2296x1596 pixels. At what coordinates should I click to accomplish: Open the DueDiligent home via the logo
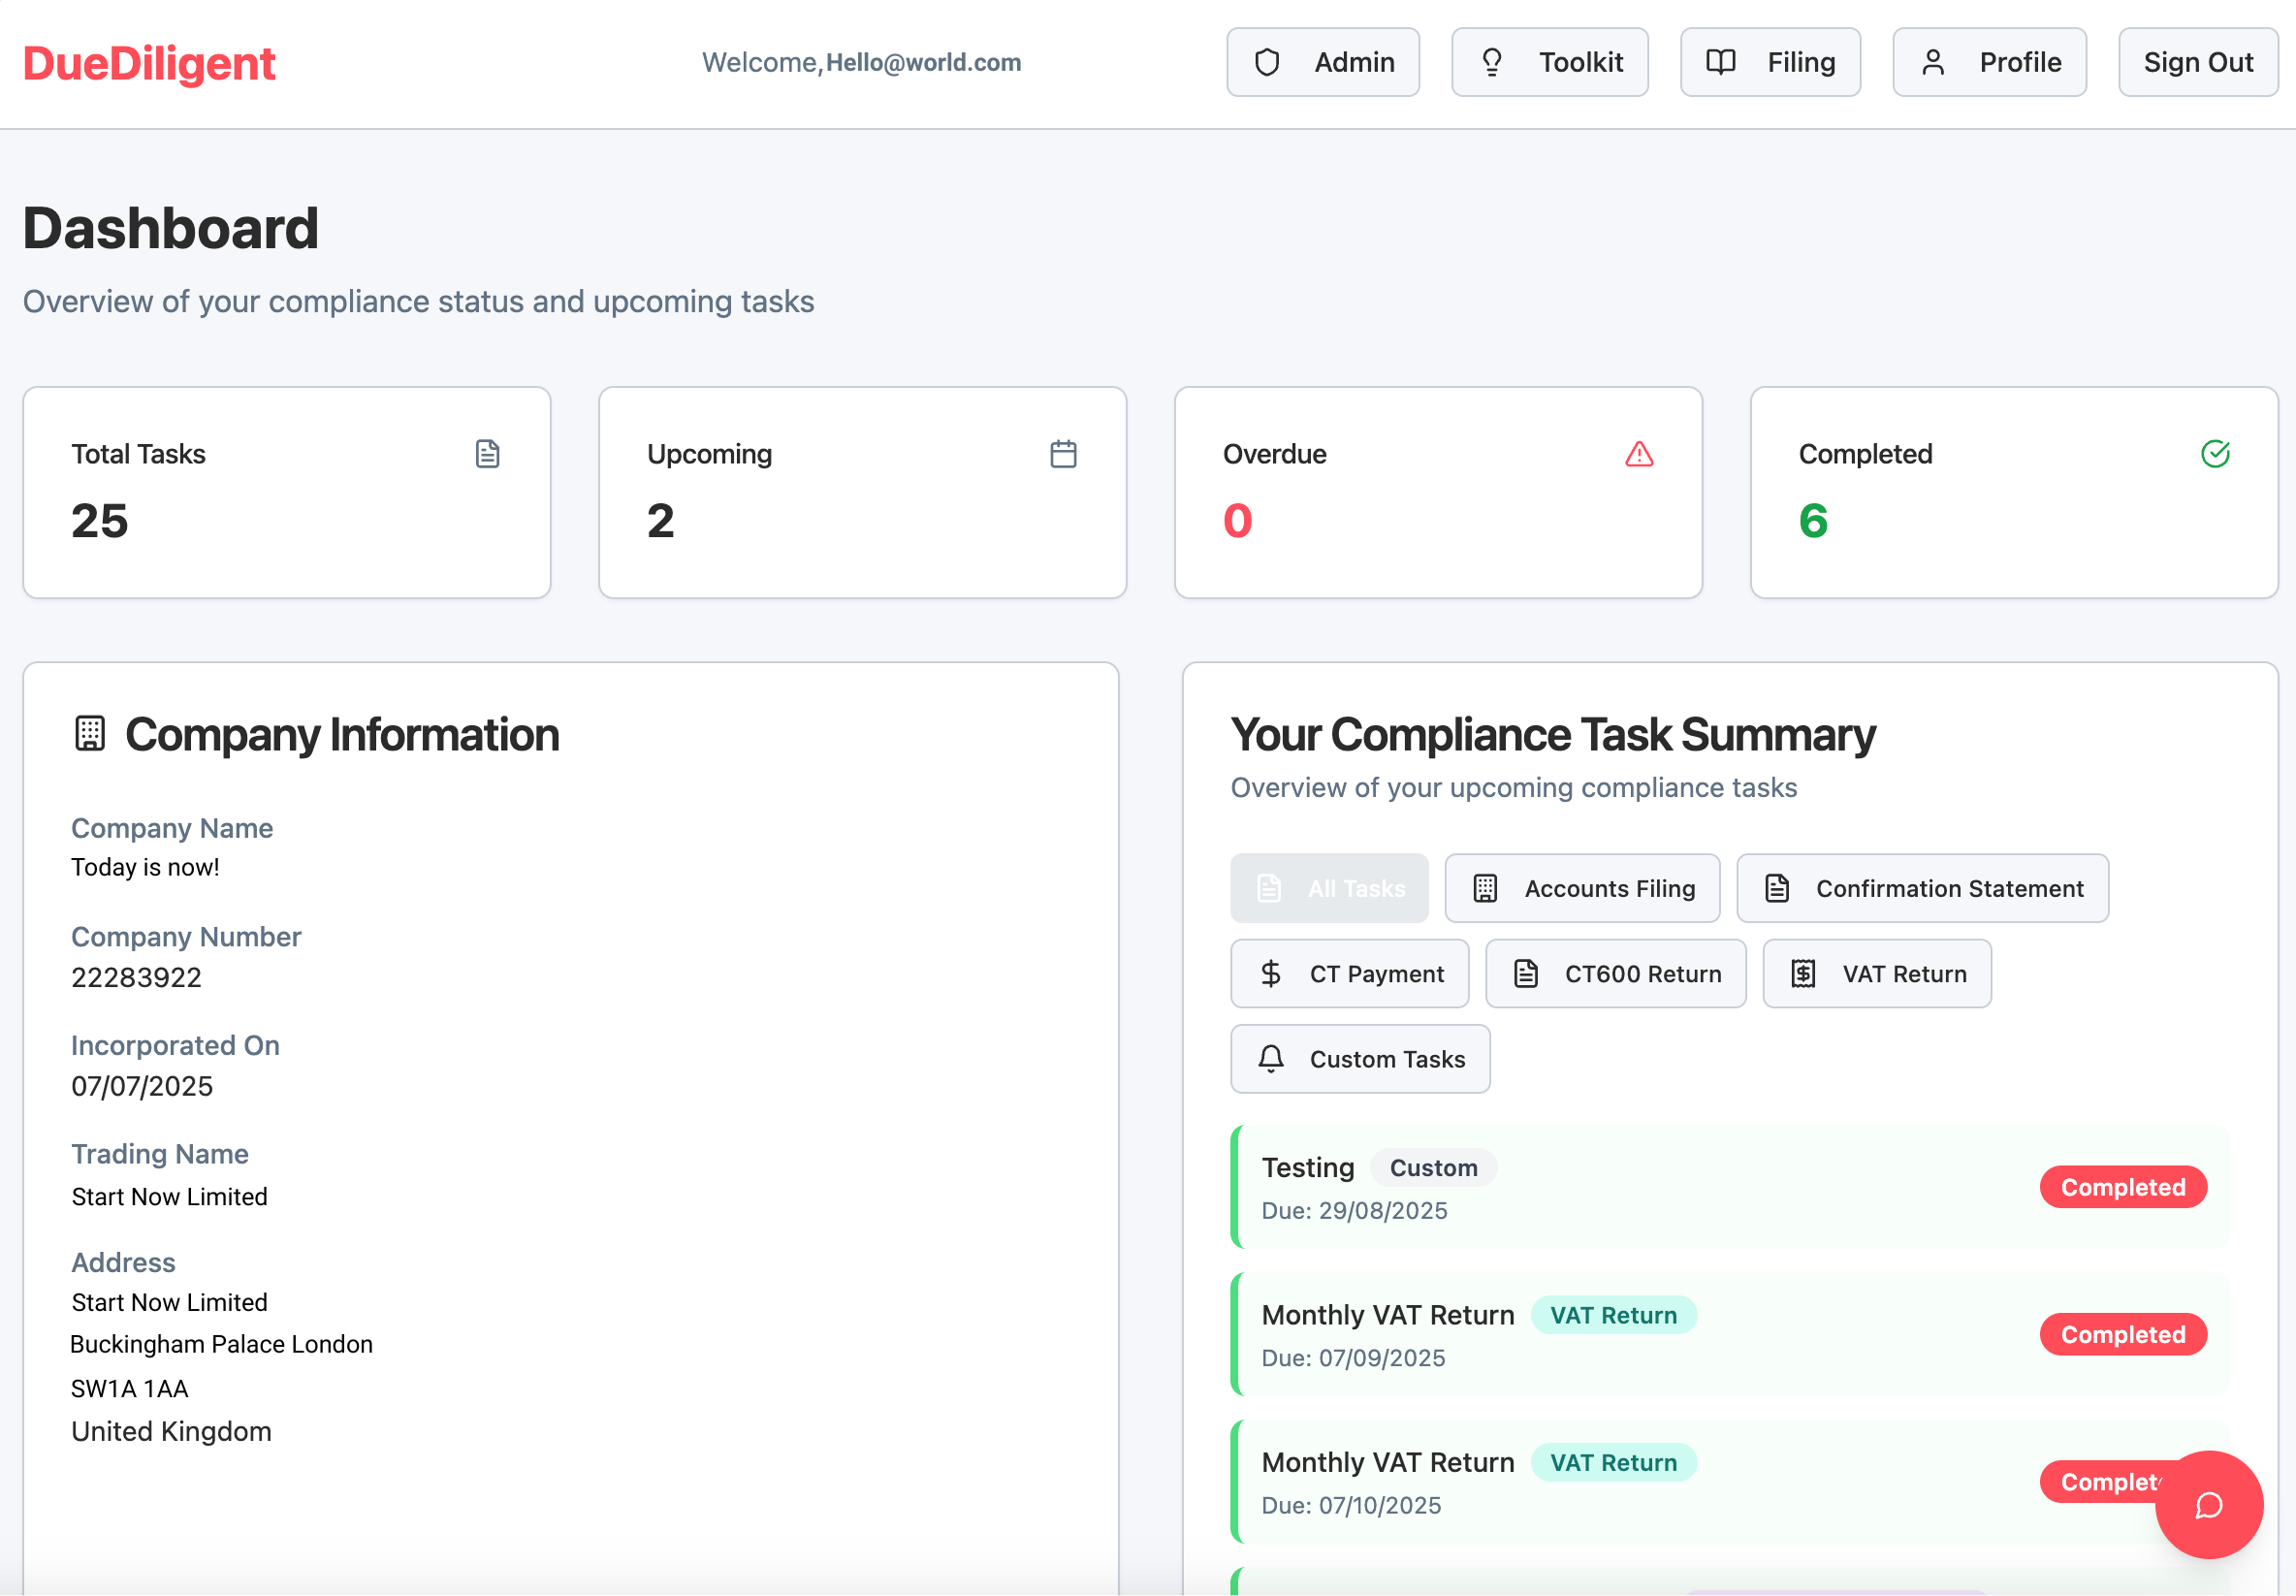pyautogui.click(x=150, y=62)
